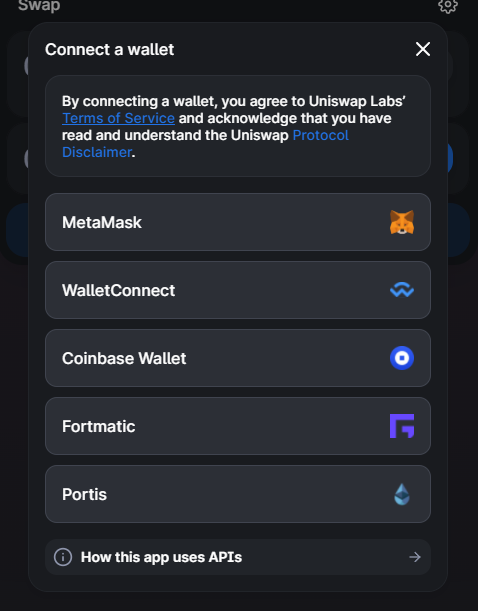Click the WalletConnect wave logo icon

pyautogui.click(x=402, y=290)
